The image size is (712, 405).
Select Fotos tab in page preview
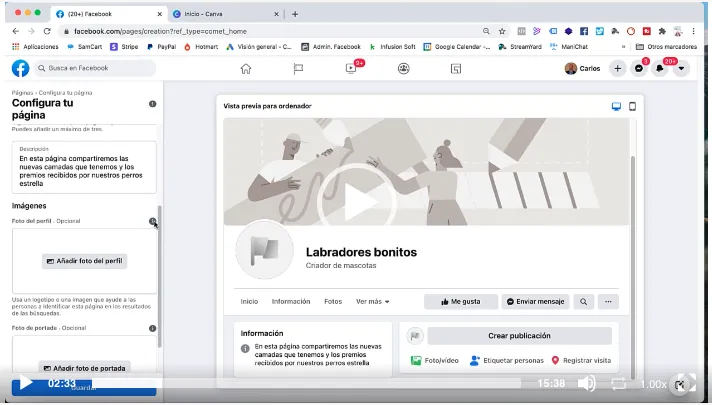pyautogui.click(x=333, y=301)
